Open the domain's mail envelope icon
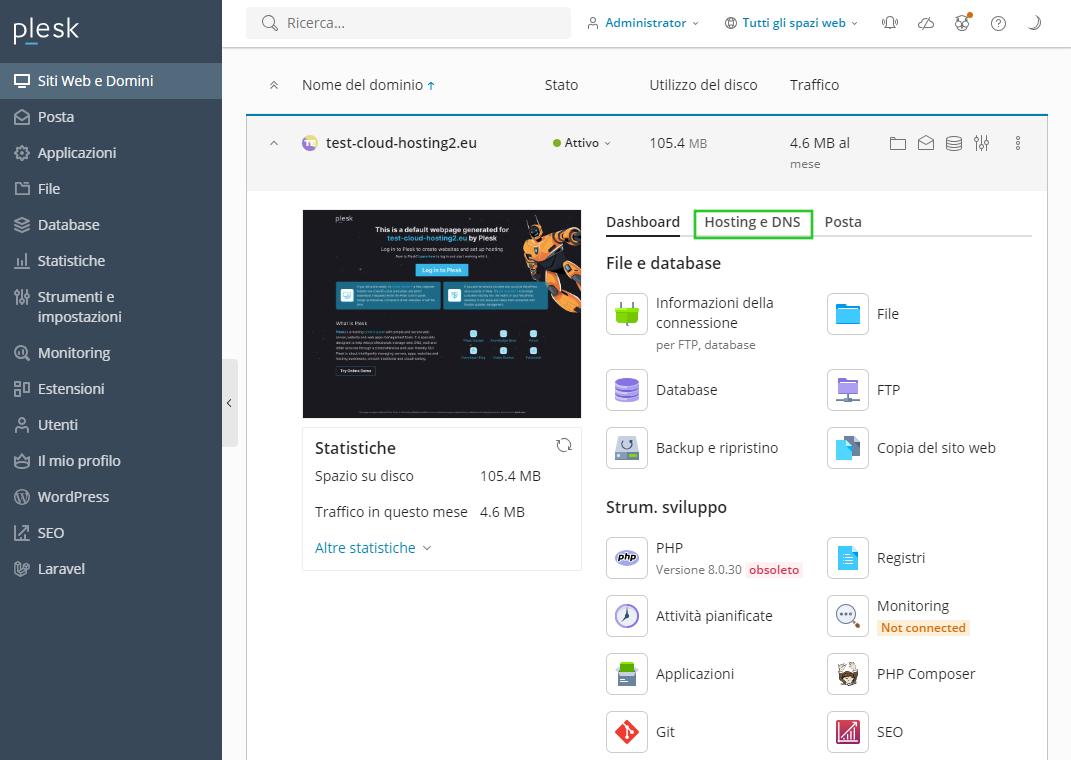Screen dimensions: 1071x760 tap(926, 143)
